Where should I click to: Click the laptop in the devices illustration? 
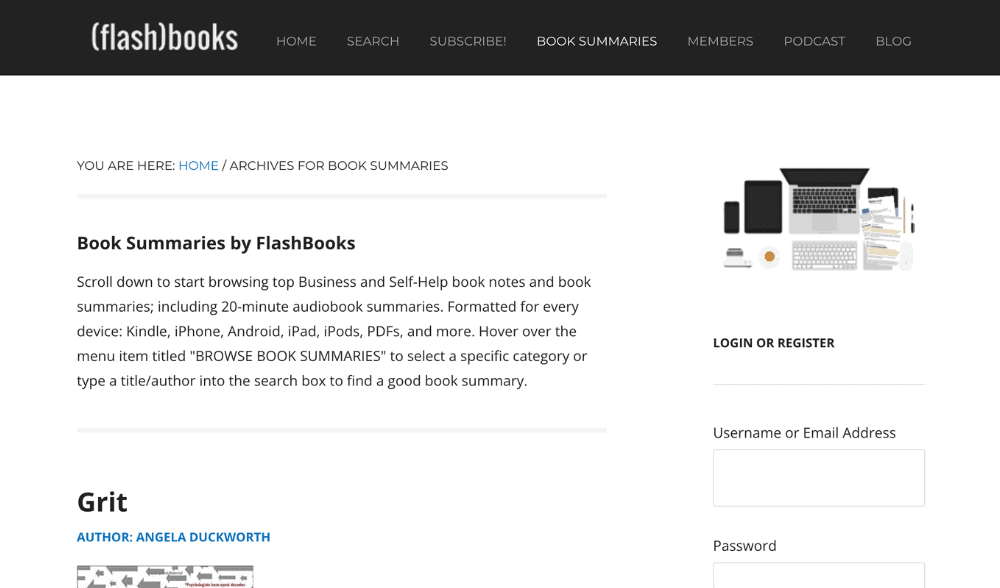tap(823, 196)
